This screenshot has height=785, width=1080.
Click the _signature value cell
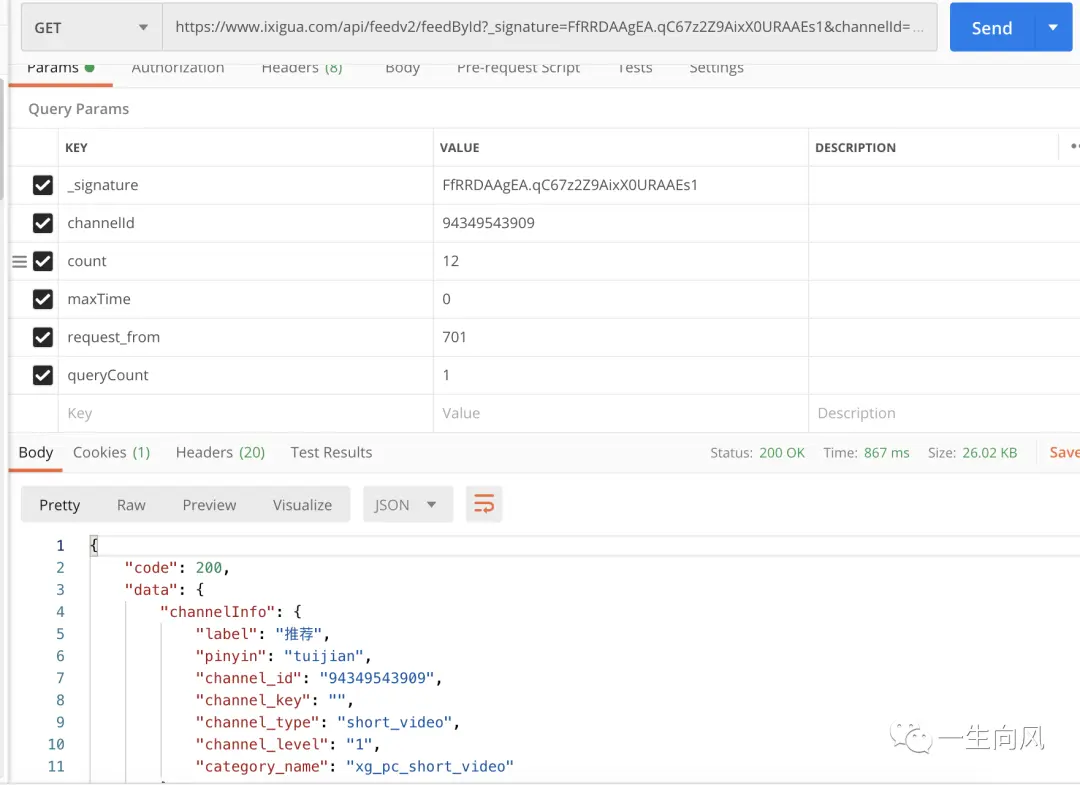[x=621, y=185]
